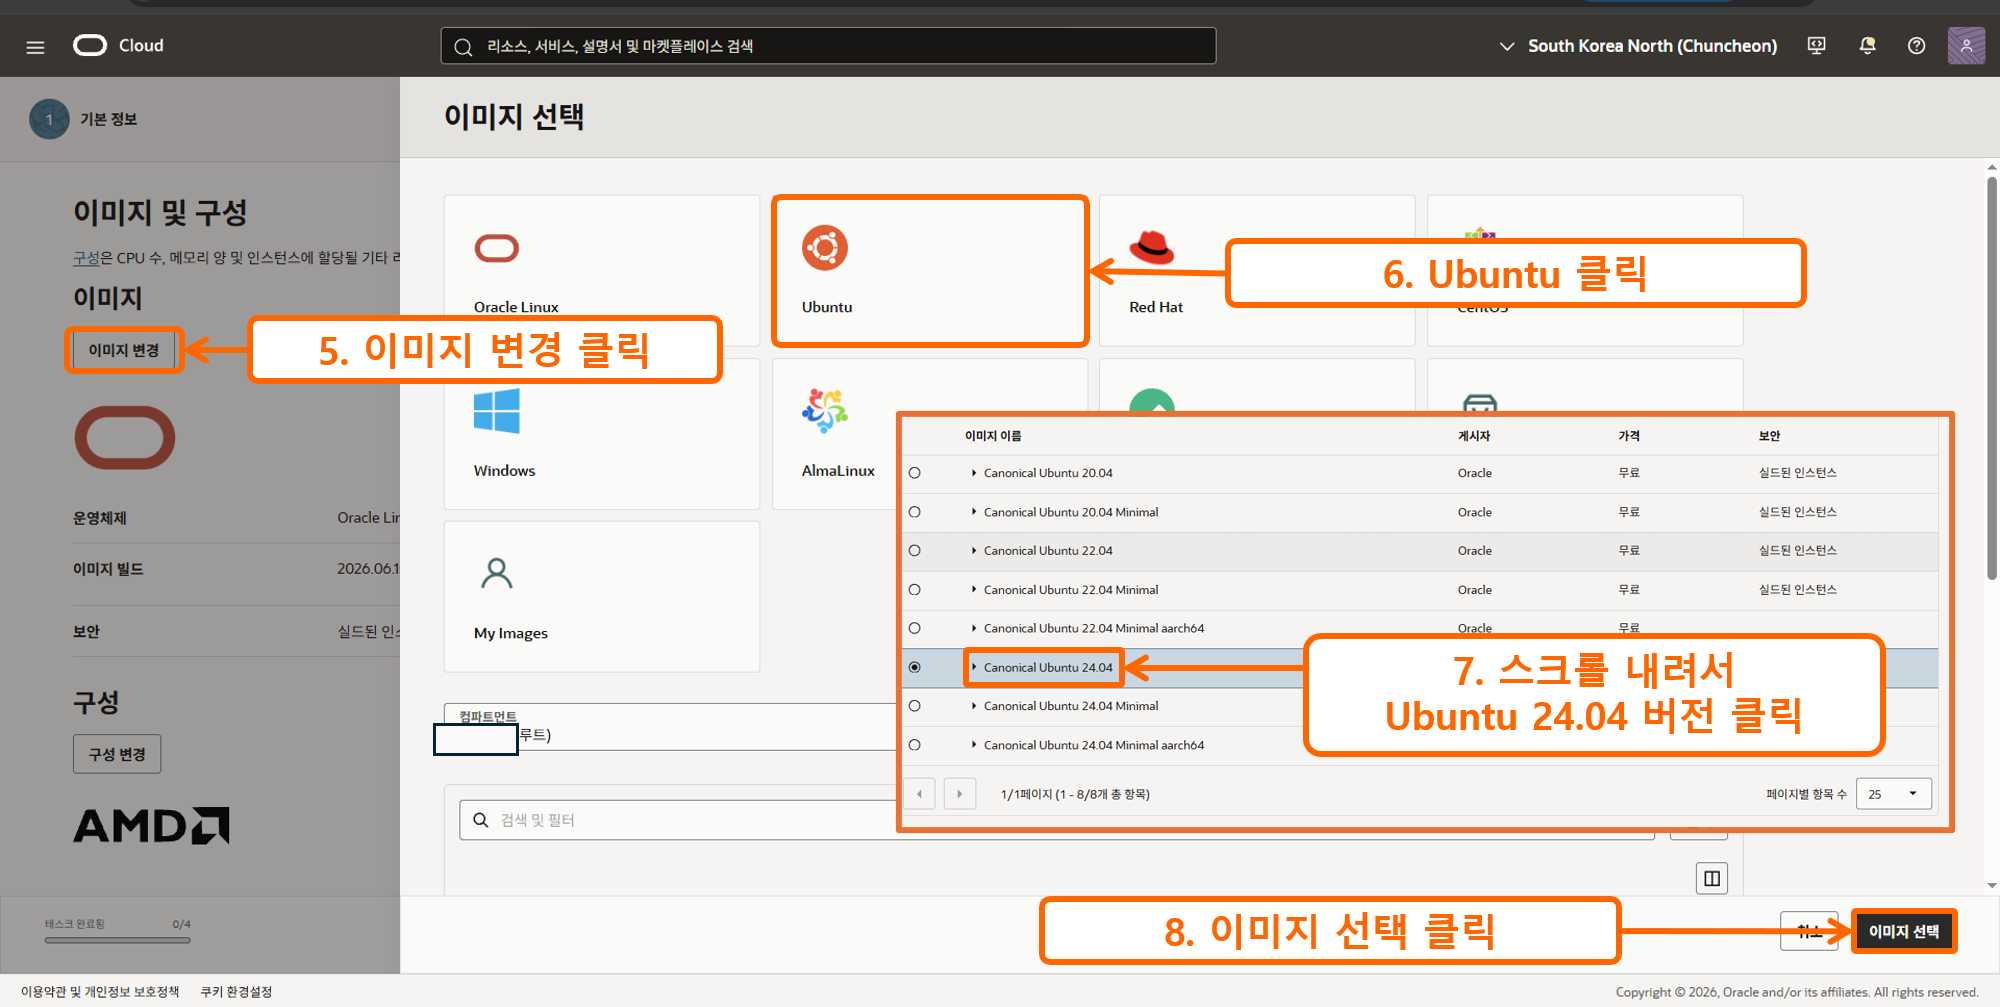The height and width of the screenshot is (1007, 2000).
Task: Open the Cloud Shell developer tools icon
Action: click(x=1816, y=46)
